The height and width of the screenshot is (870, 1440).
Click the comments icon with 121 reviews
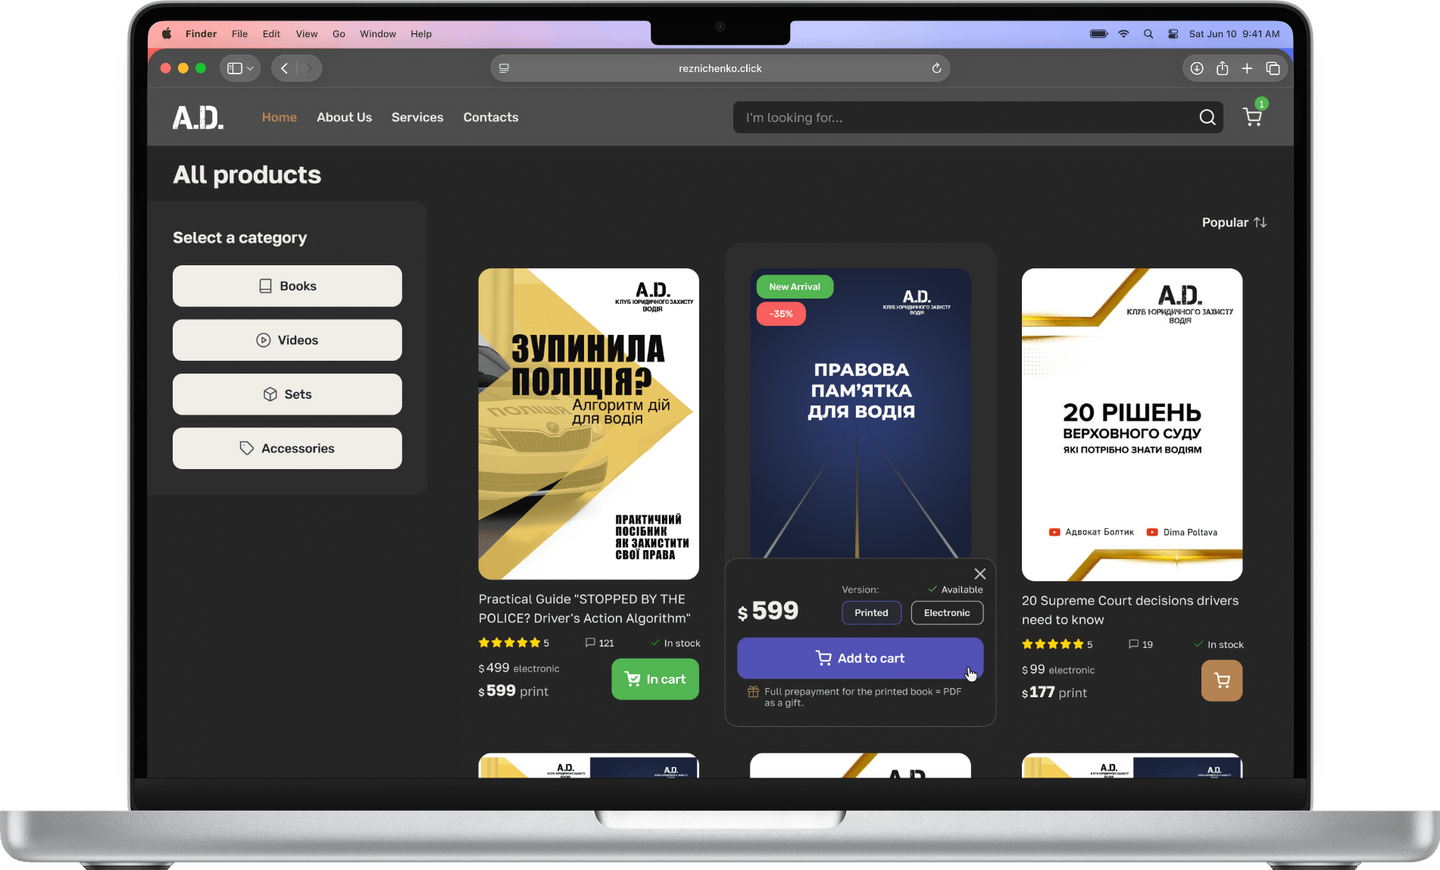(x=590, y=643)
